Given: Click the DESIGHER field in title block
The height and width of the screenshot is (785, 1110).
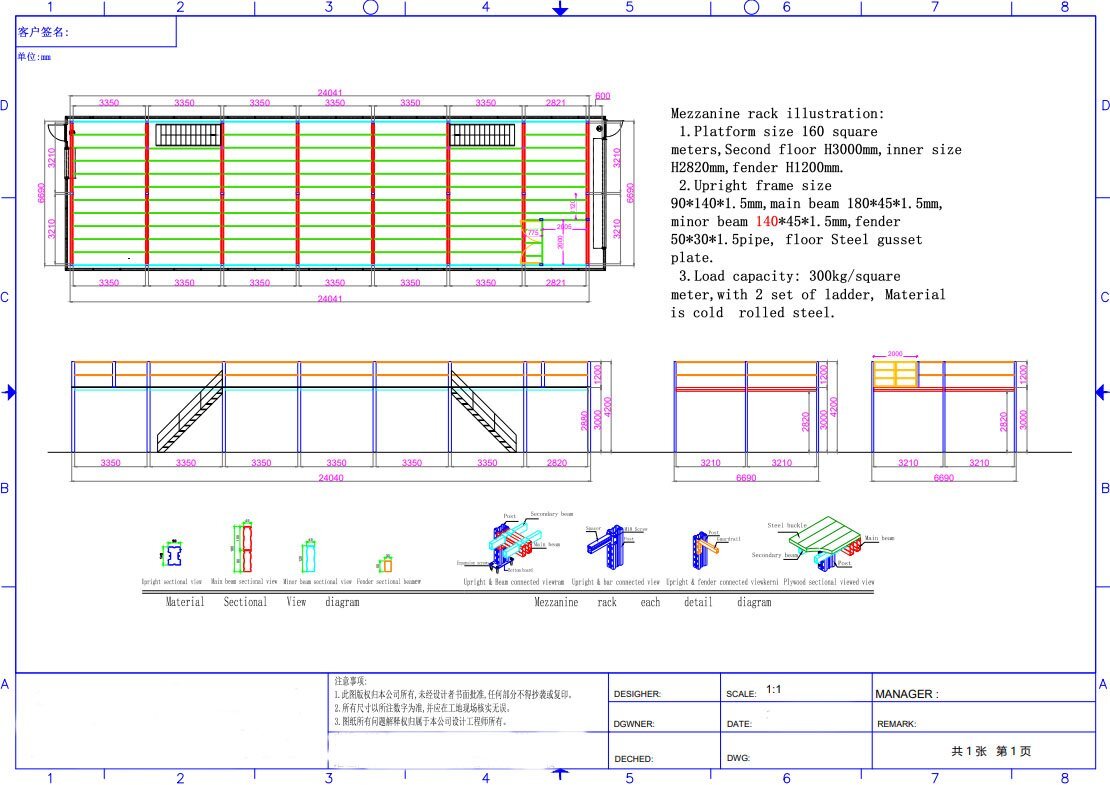Looking at the screenshot, I should coord(665,693).
